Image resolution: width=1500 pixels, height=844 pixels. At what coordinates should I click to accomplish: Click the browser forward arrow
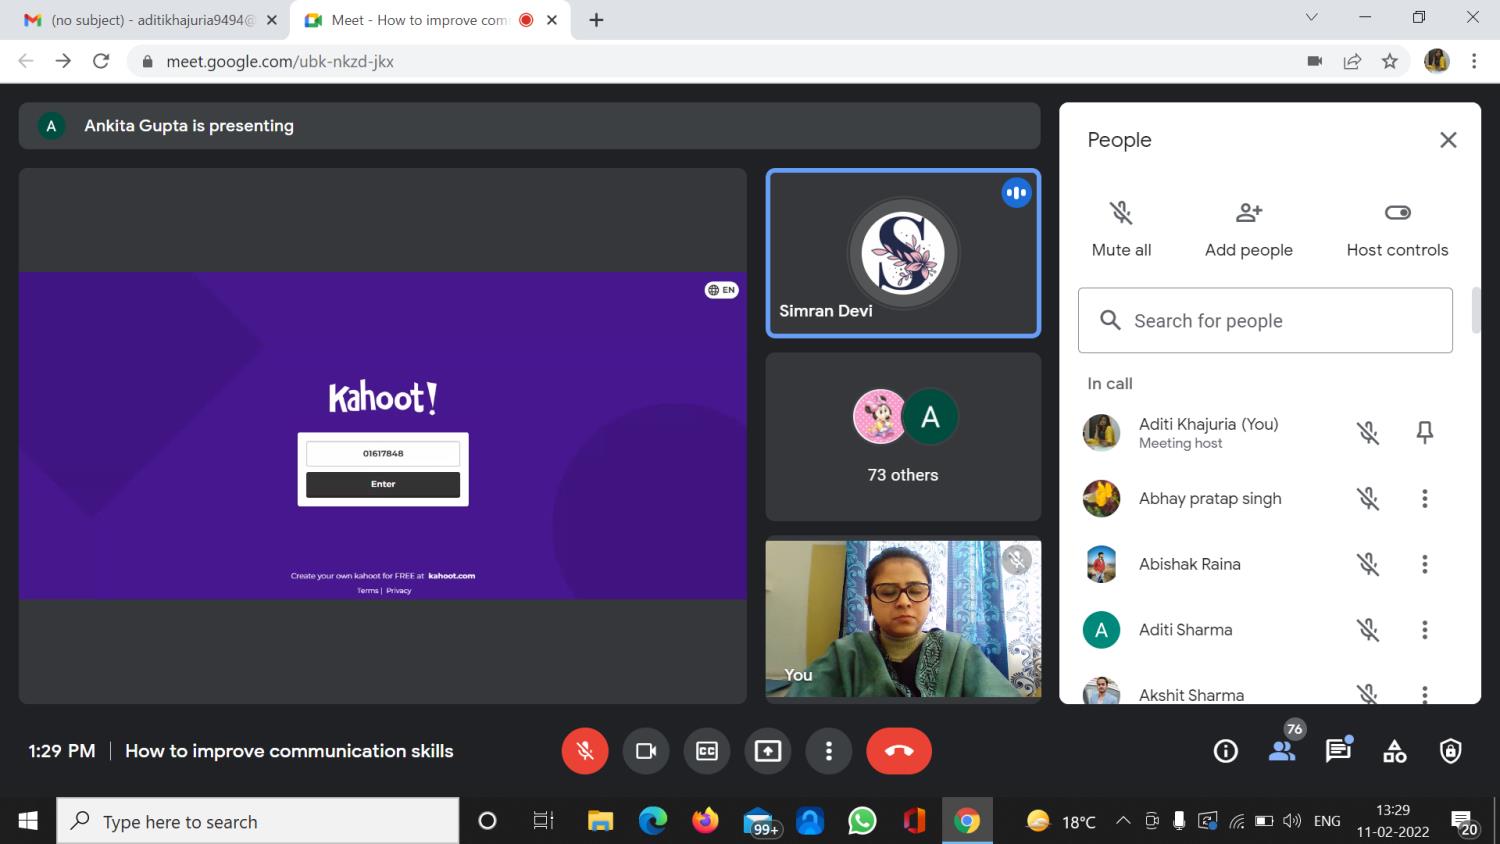(63, 61)
